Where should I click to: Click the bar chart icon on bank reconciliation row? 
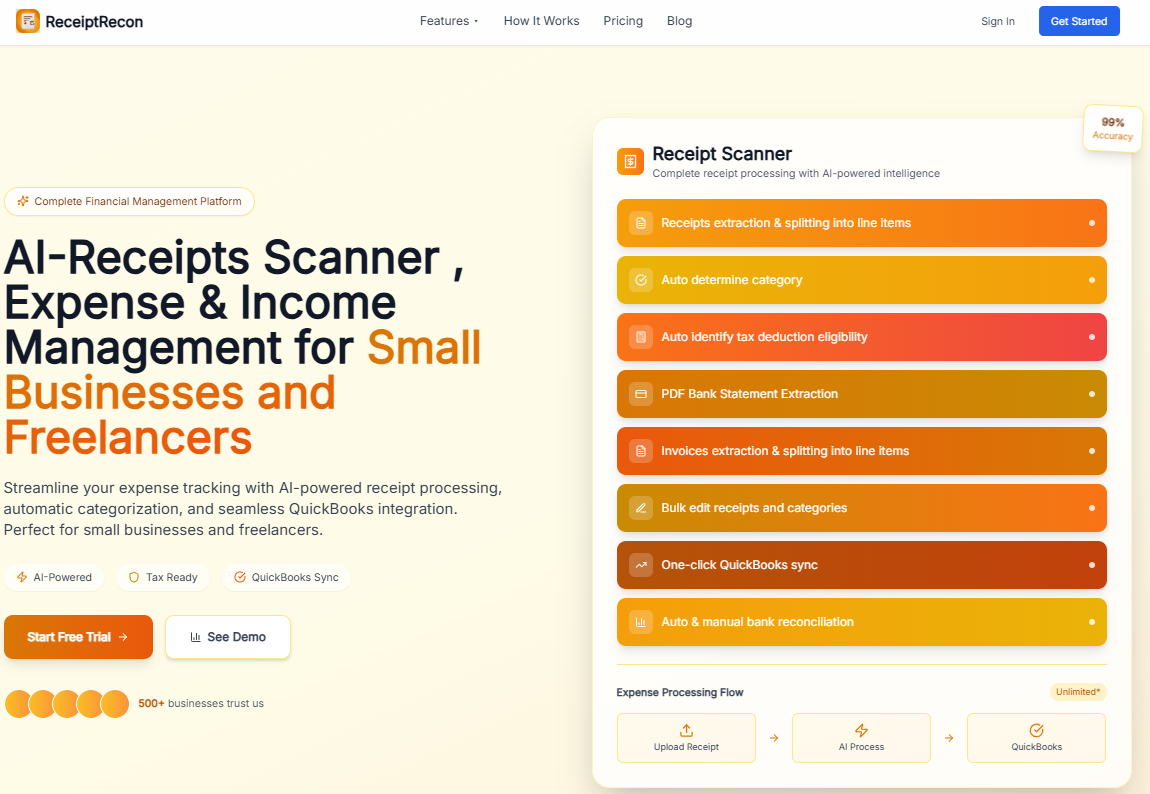(640, 622)
